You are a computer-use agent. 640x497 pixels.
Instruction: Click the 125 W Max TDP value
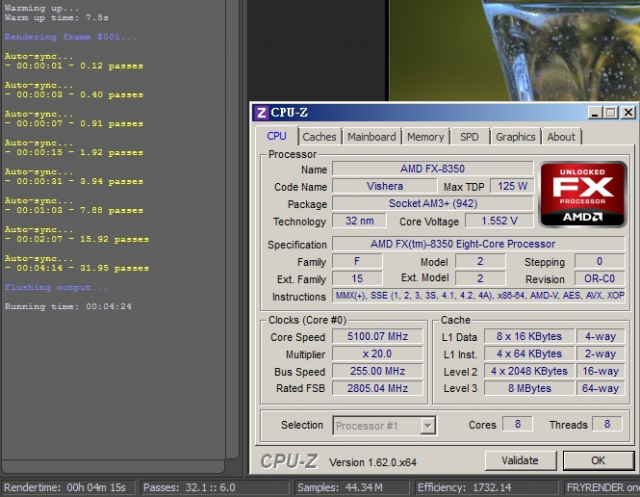pos(512,186)
